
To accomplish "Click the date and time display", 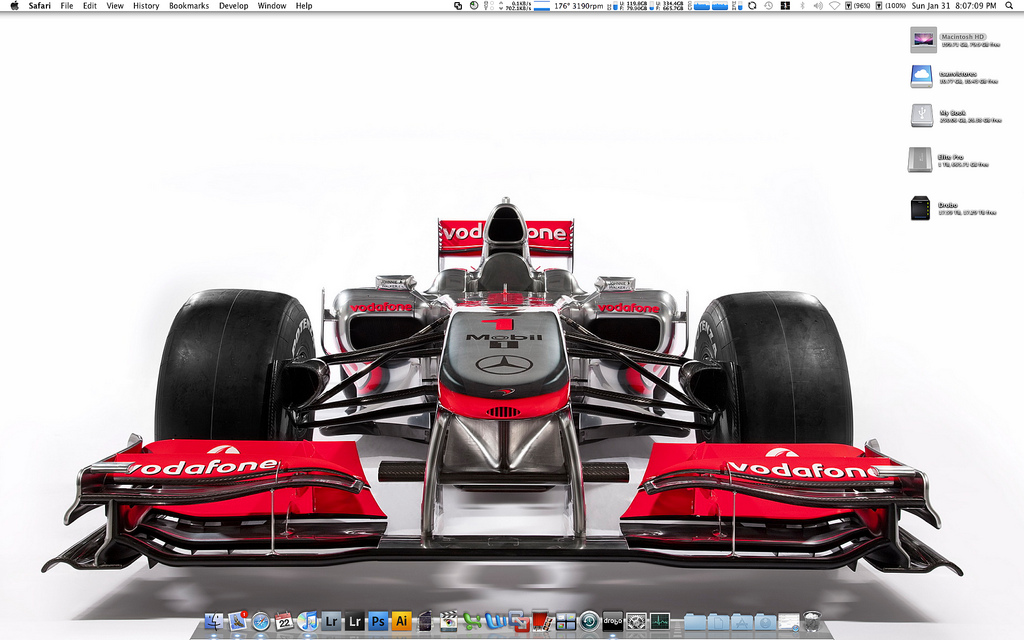I will (955, 6).
